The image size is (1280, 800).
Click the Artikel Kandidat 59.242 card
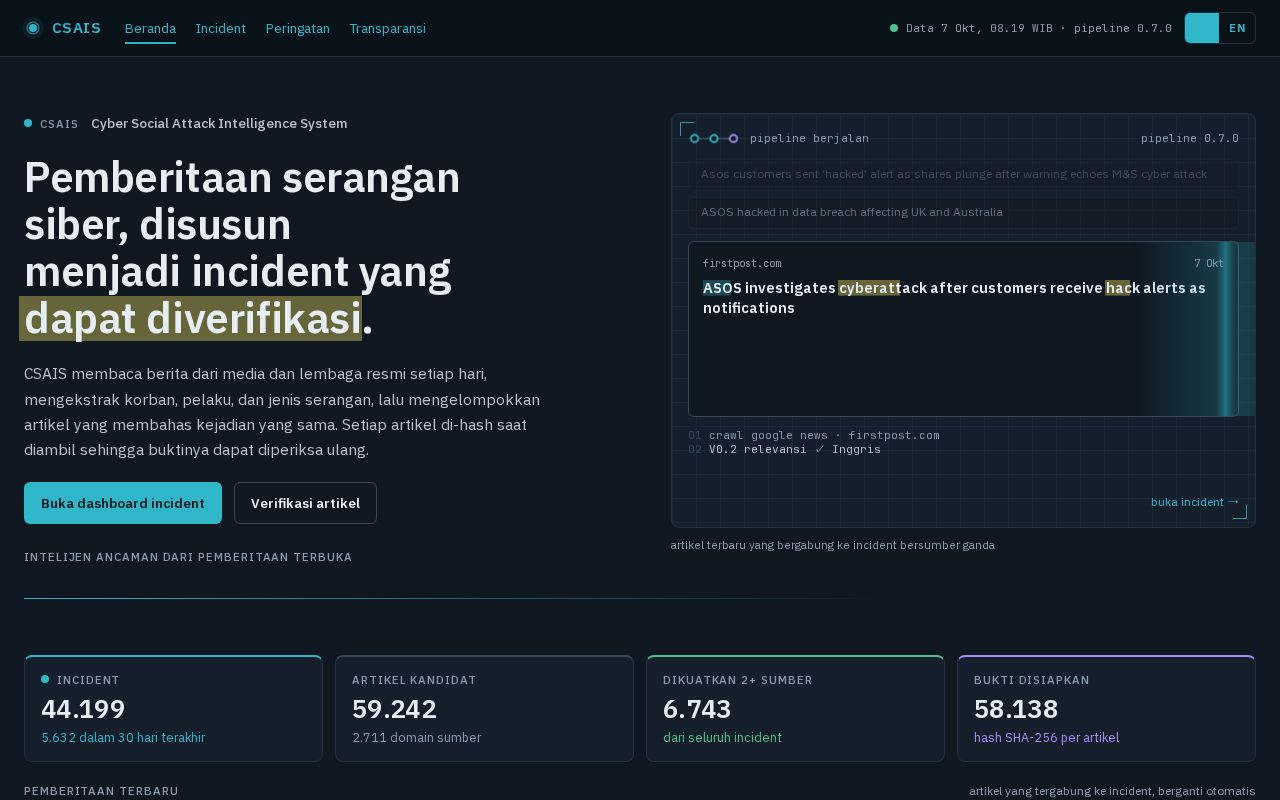[x=484, y=708]
